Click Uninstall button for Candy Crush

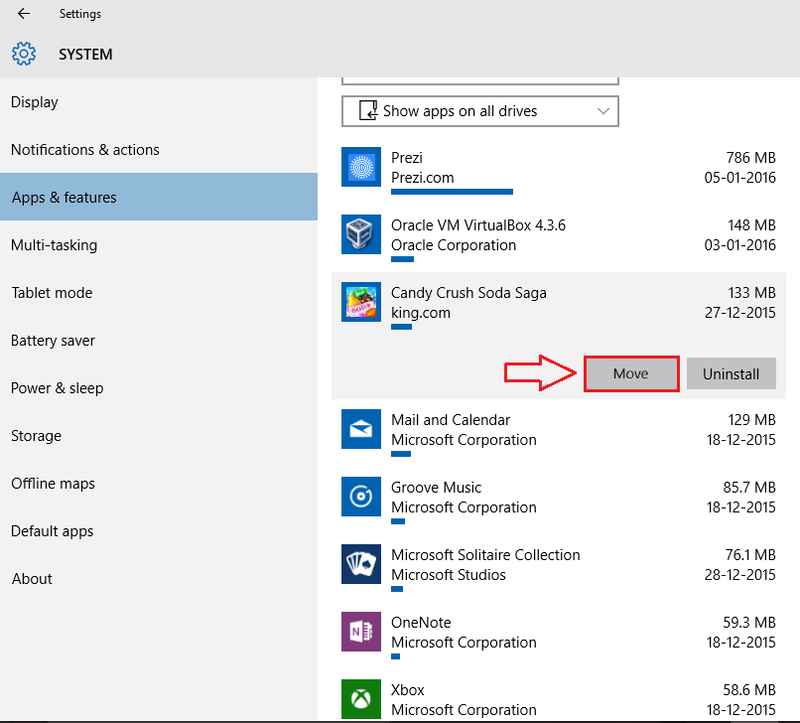[731, 373]
